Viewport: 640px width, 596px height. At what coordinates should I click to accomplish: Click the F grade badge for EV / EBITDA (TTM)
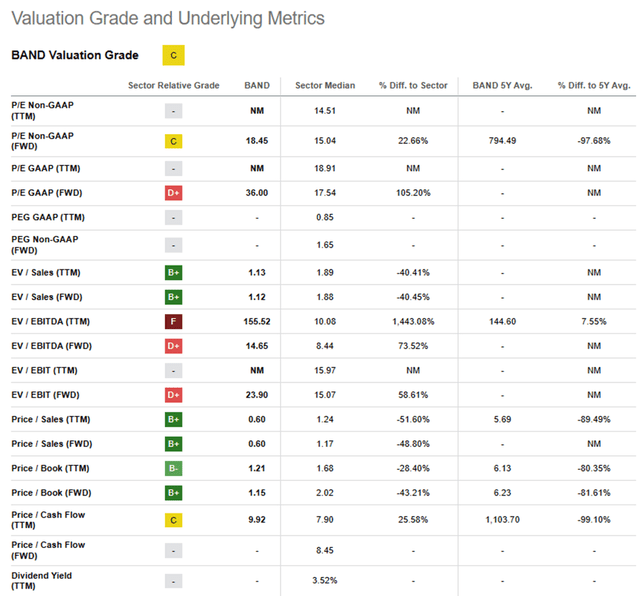173,321
